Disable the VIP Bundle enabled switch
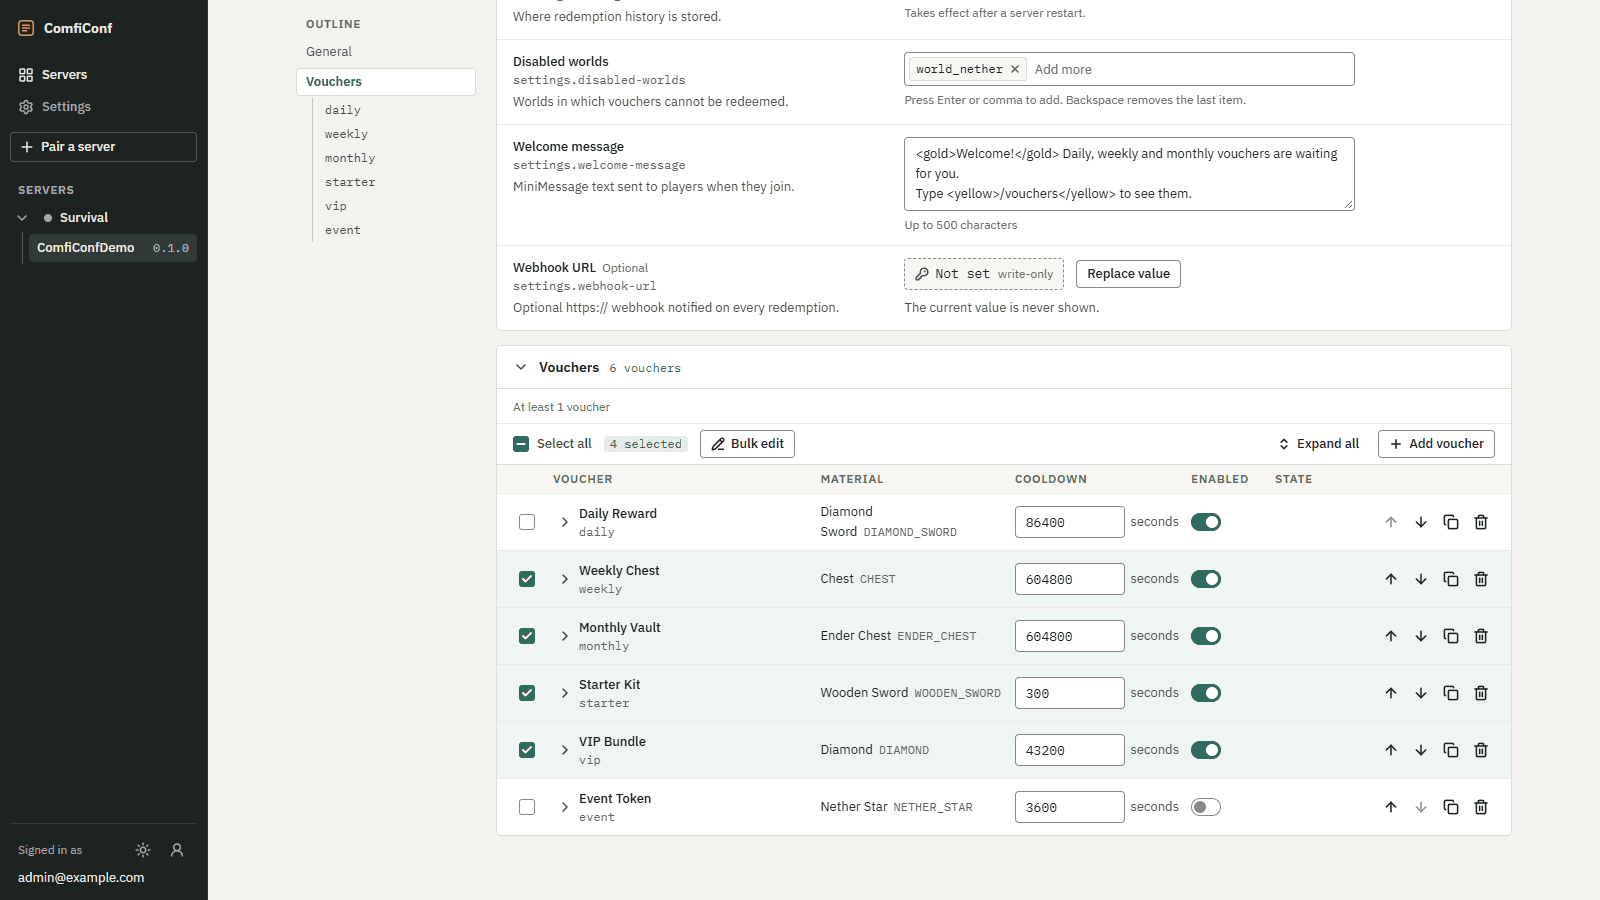1600x900 pixels. tap(1206, 750)
